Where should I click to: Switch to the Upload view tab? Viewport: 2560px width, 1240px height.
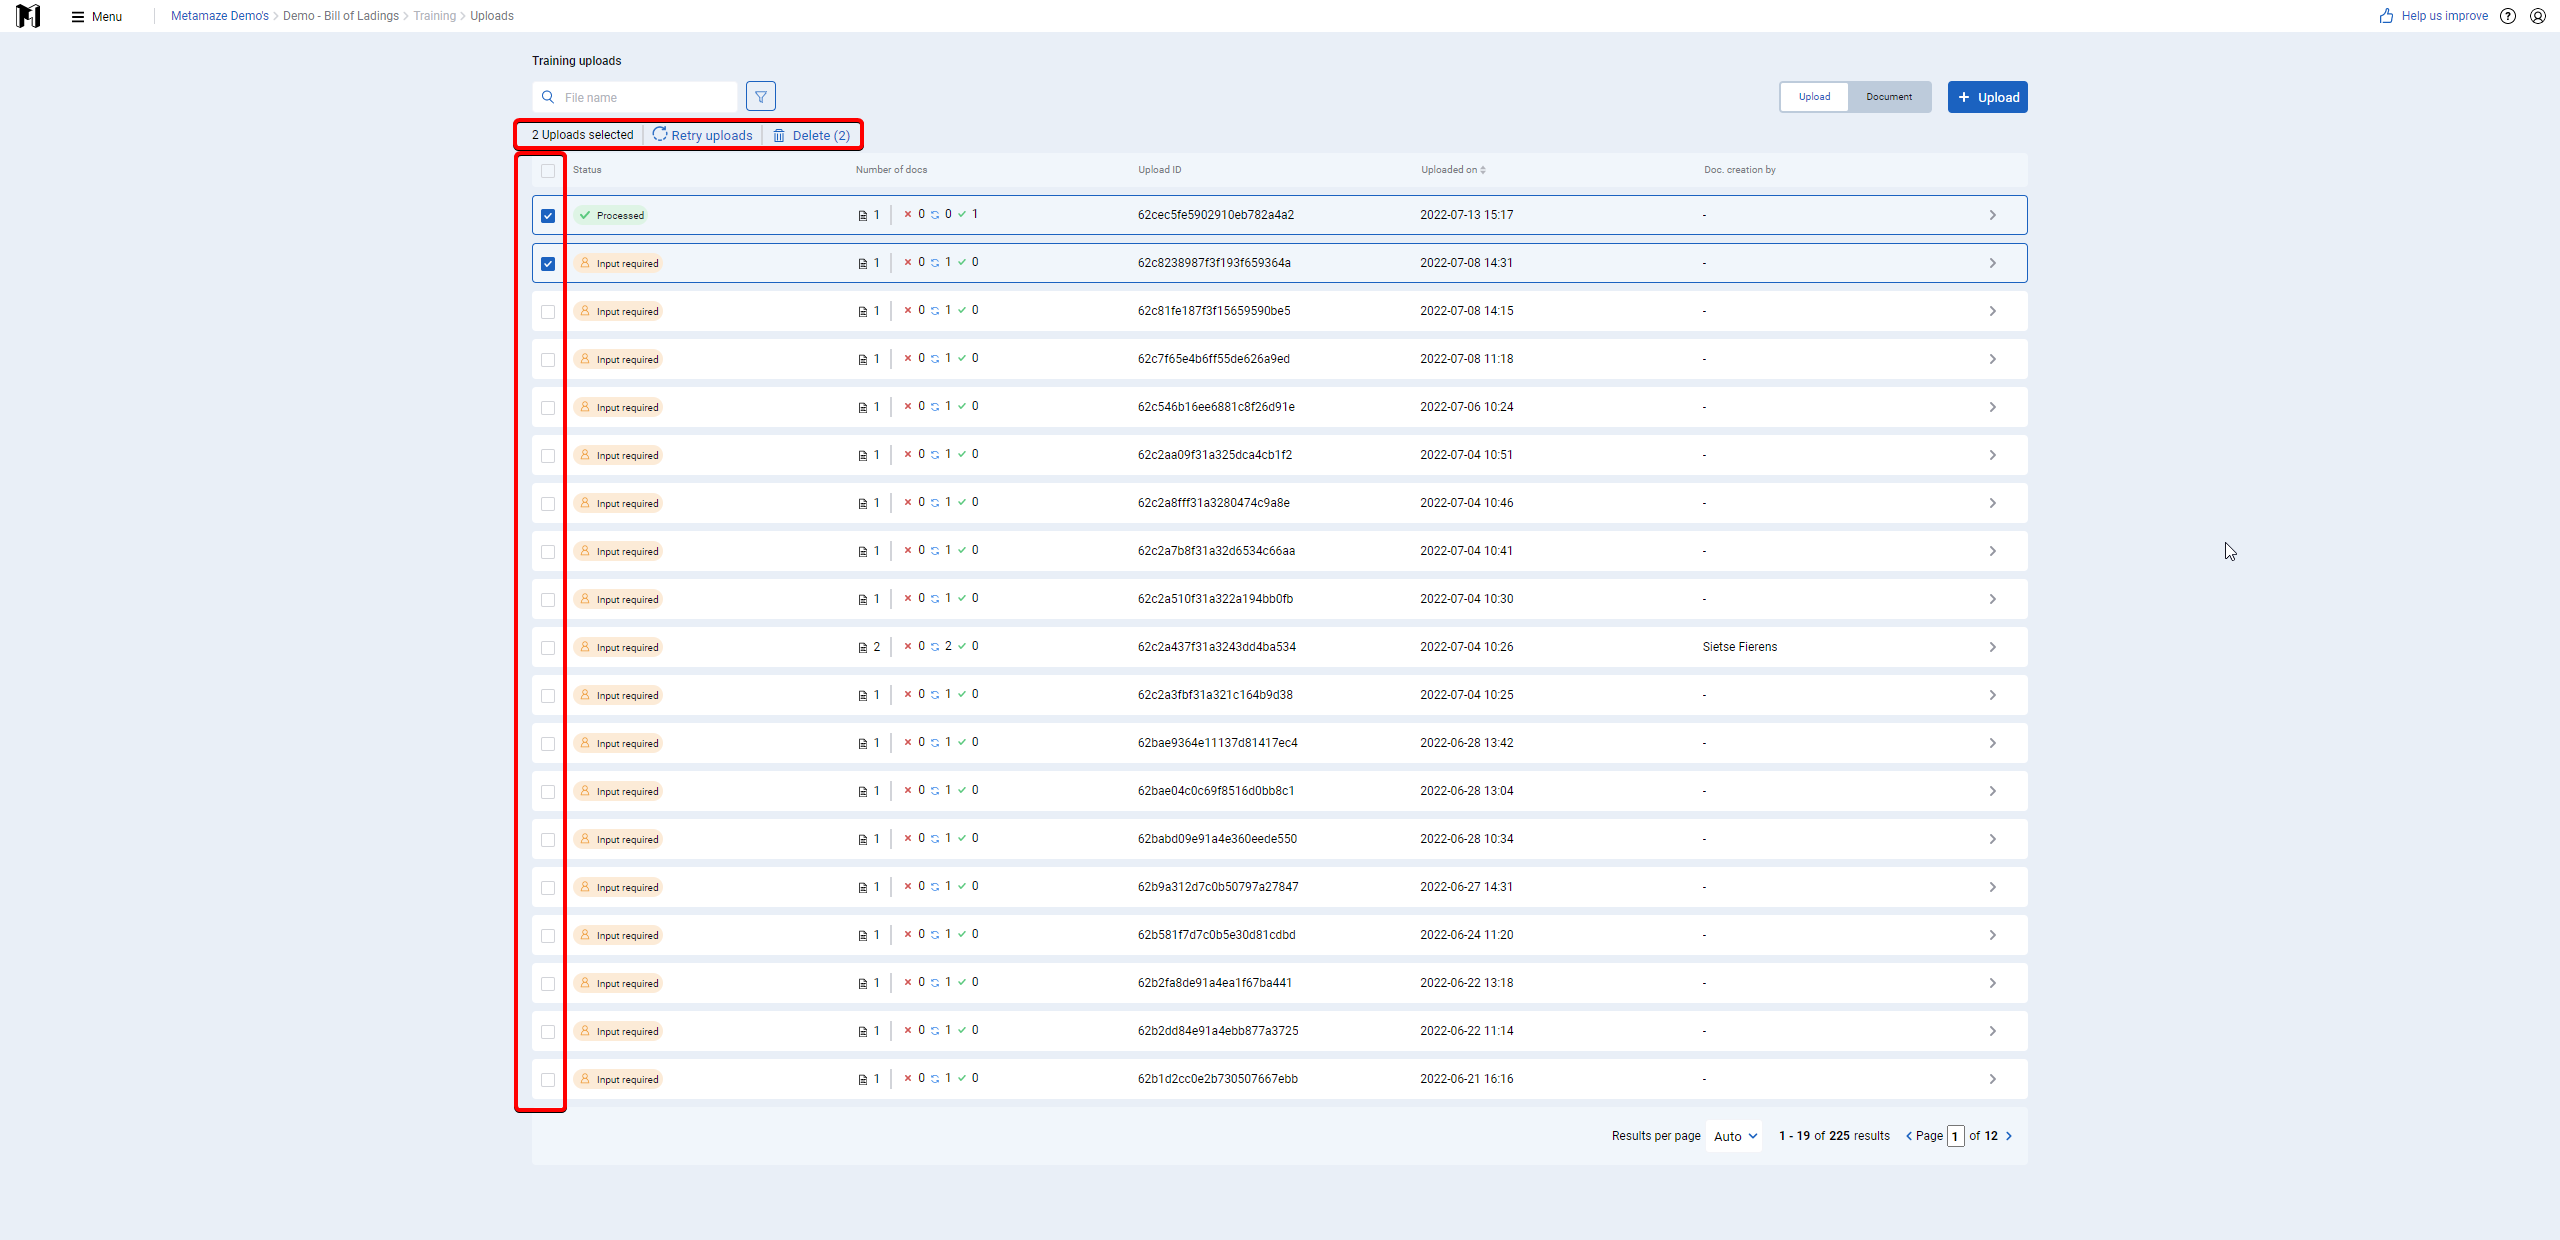(1814, 97)
